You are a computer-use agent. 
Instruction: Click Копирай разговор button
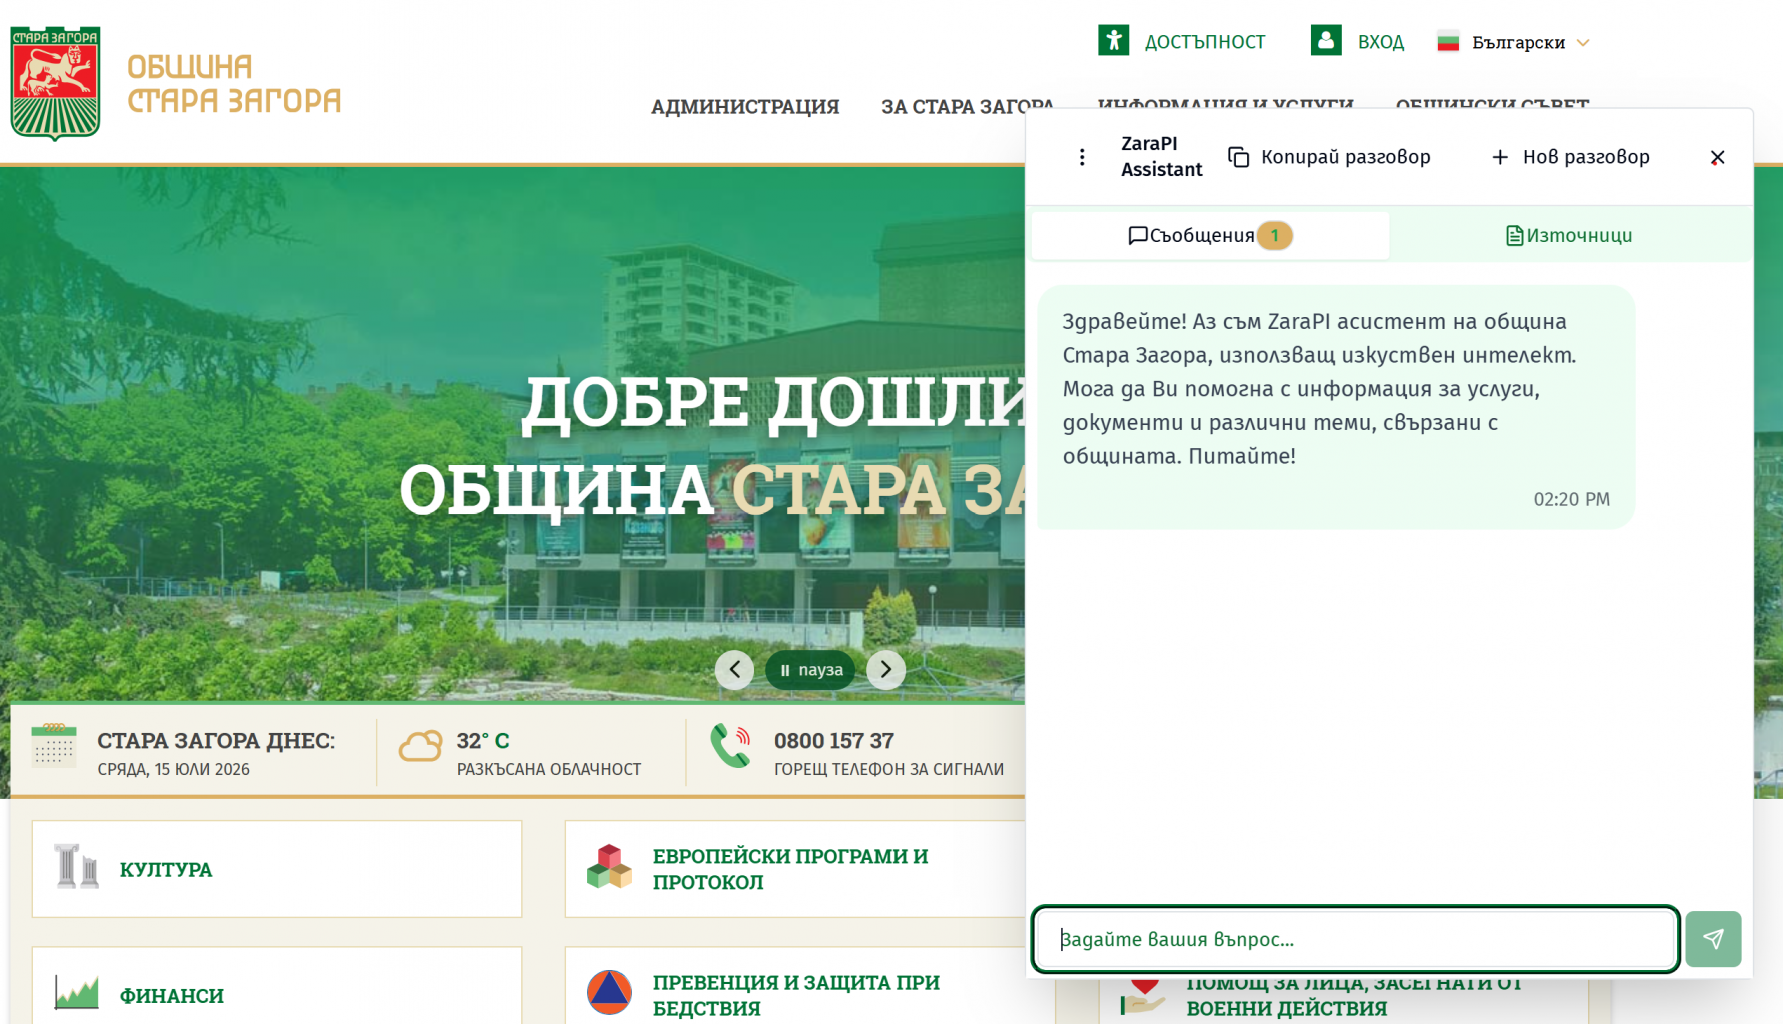1330,157
